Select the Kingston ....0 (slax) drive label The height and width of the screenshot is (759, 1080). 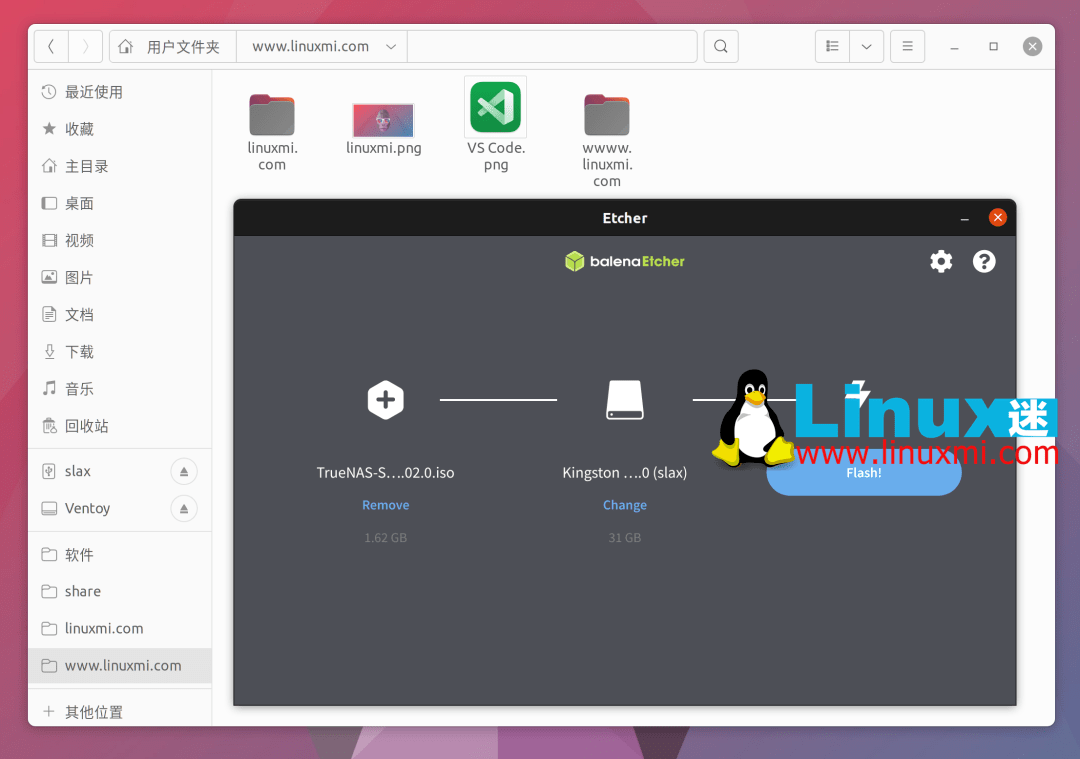tap(625, 472)
